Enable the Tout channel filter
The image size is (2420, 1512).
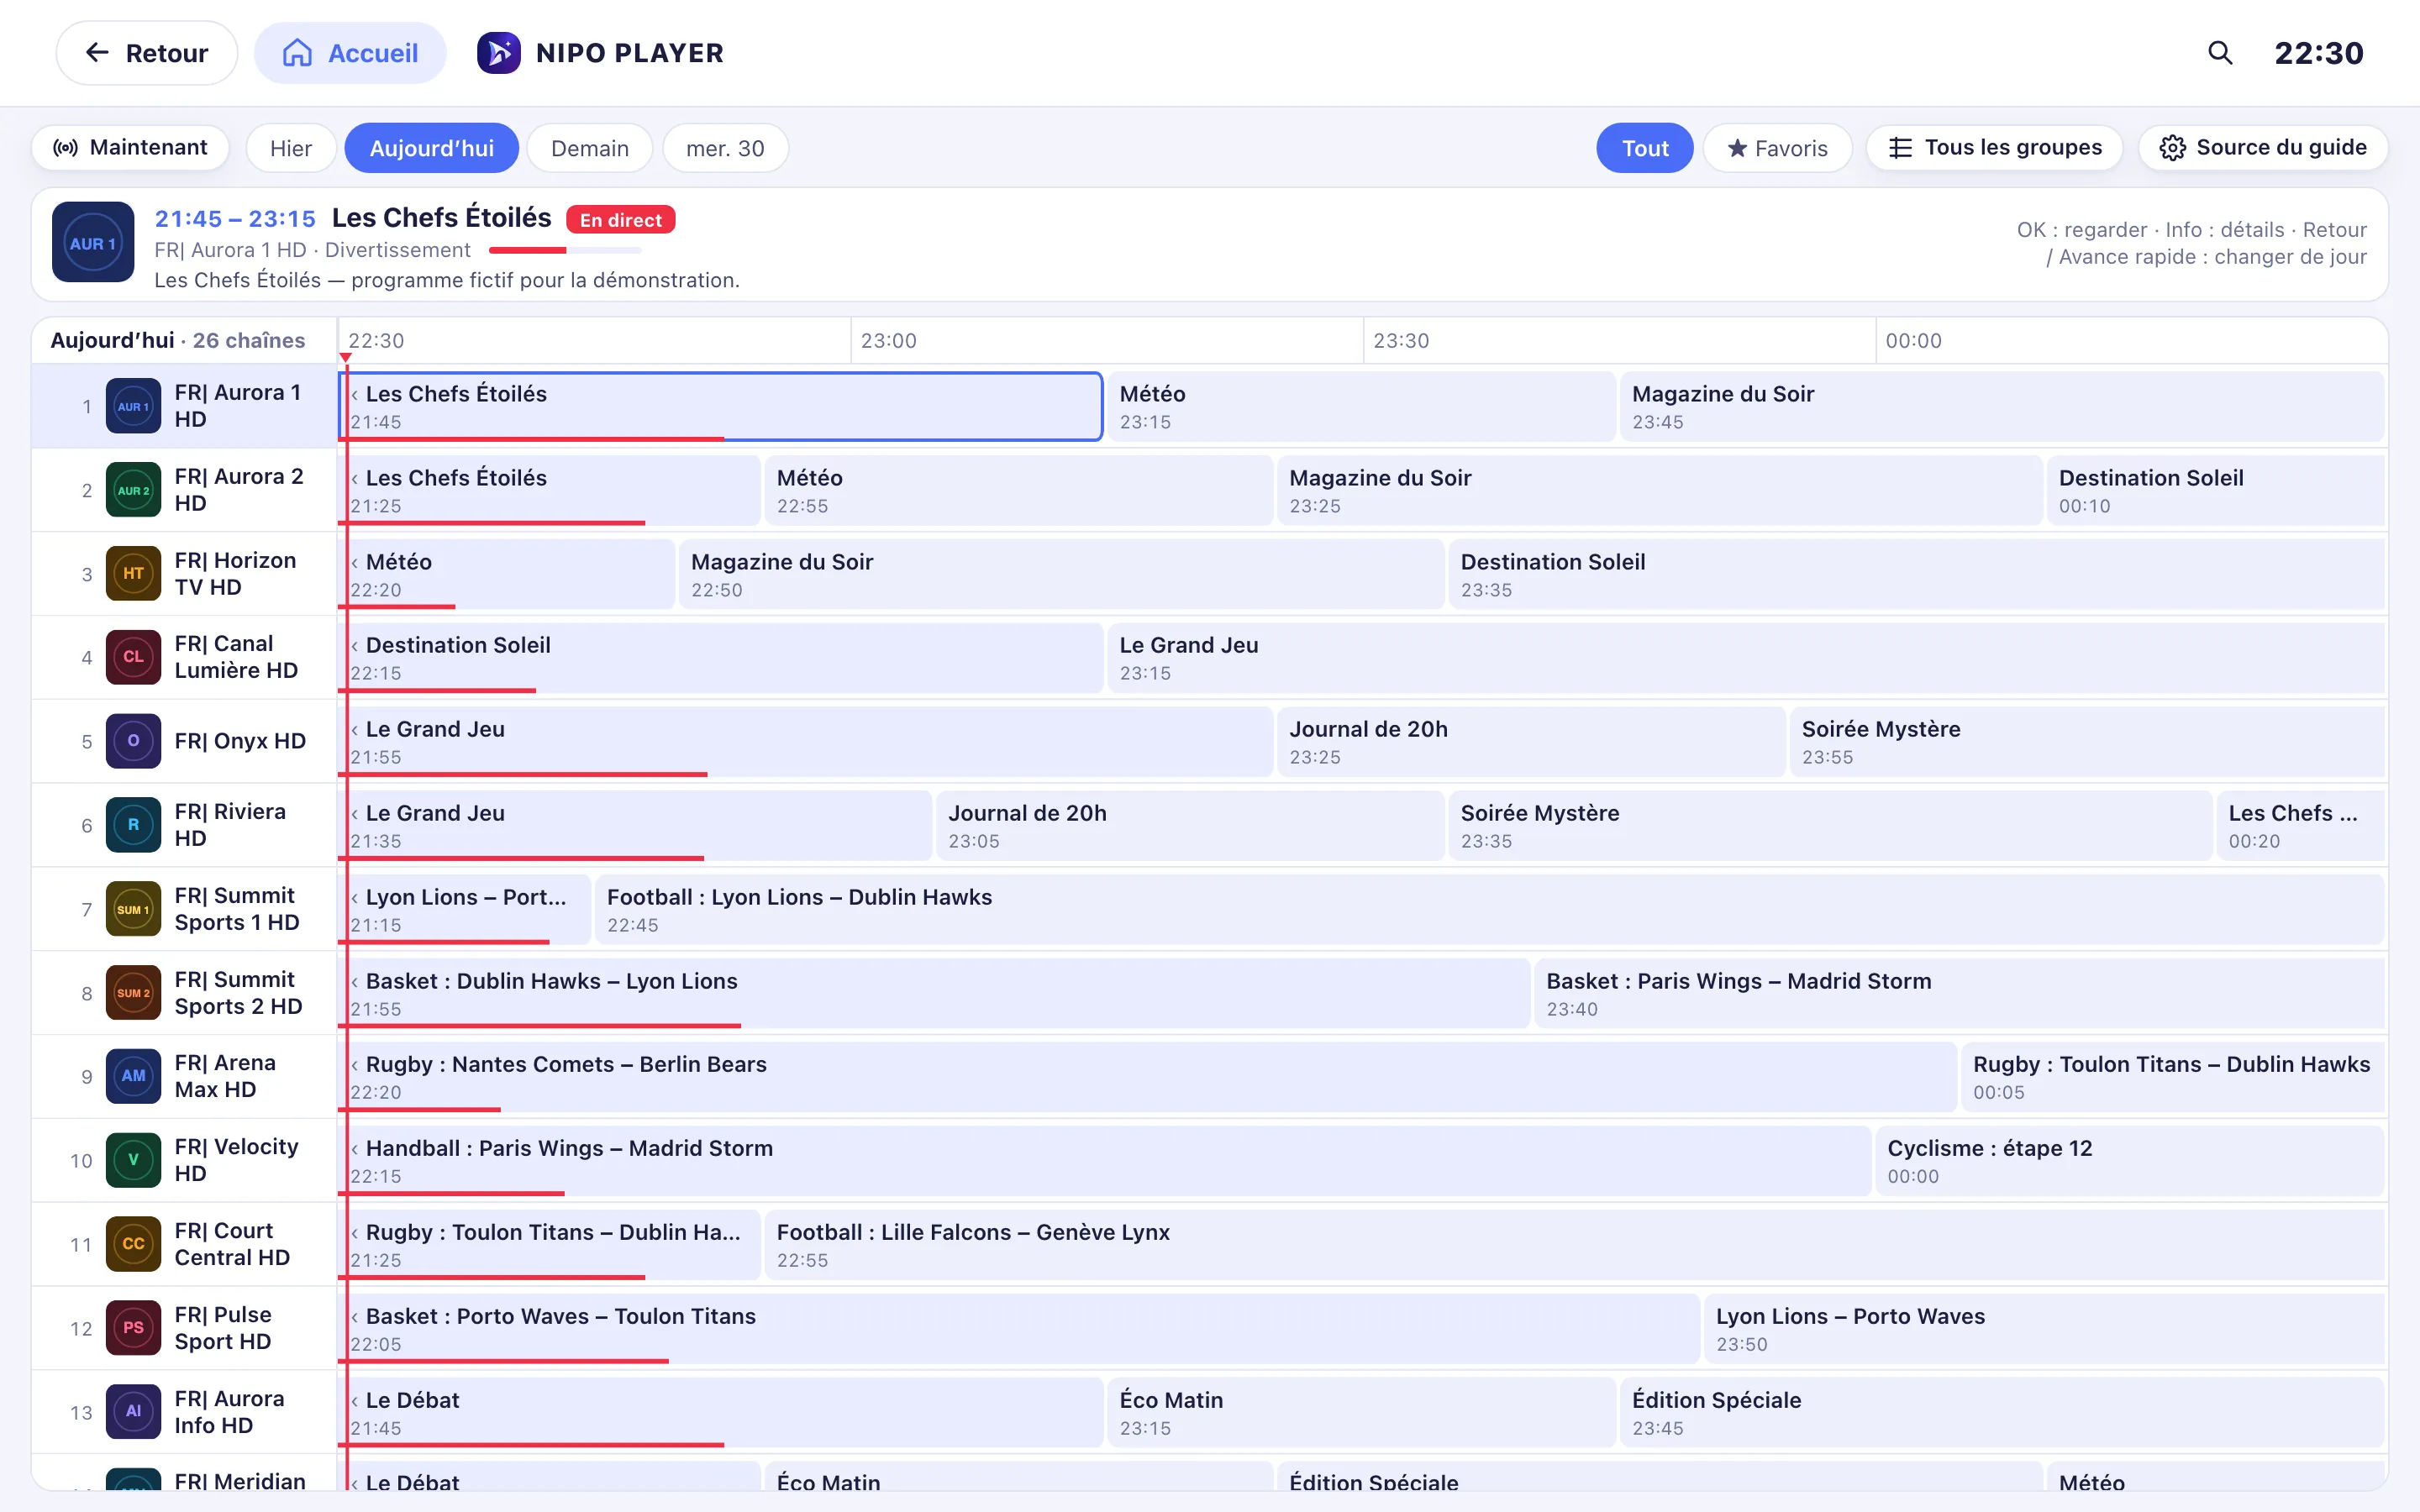1645,148
